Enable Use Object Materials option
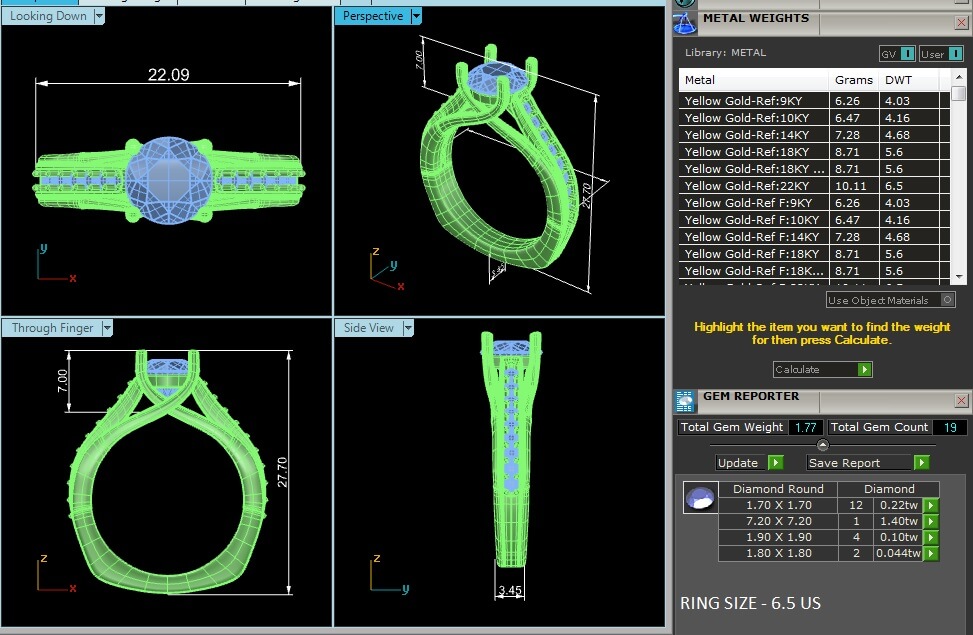The height and width of the screenshot is (635, 973). coord(948,300)
